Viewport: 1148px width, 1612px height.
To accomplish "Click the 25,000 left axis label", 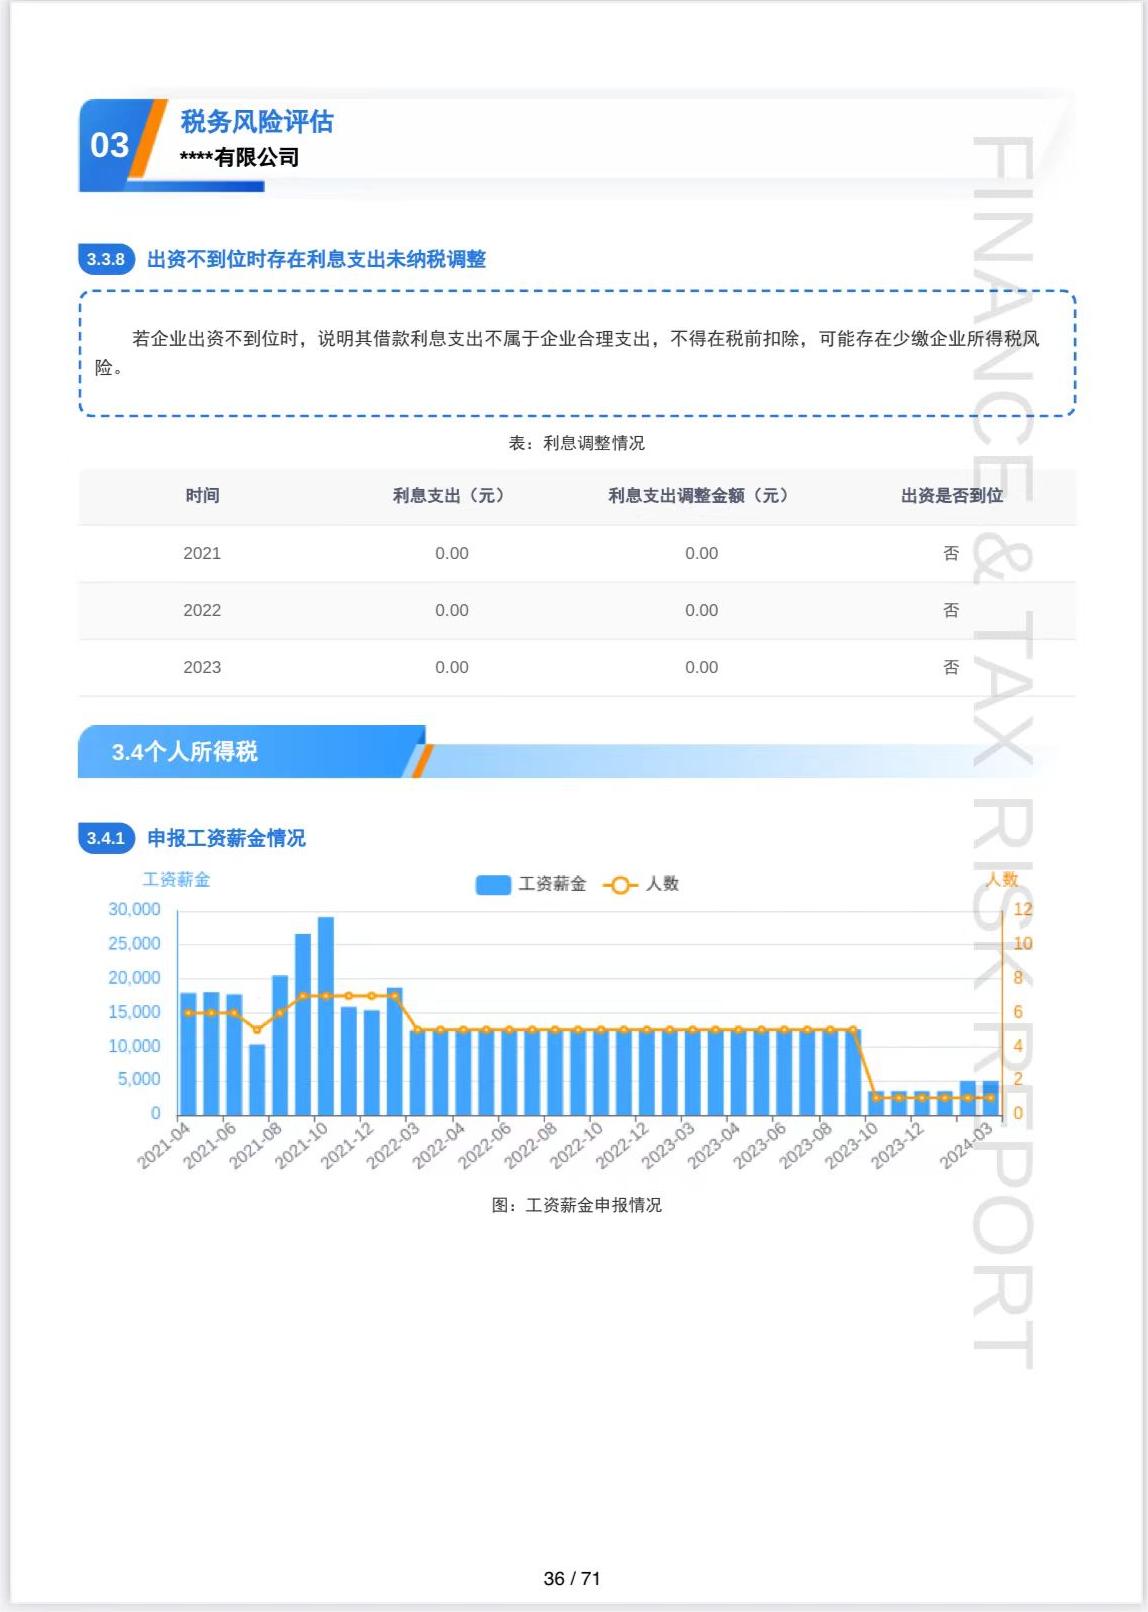I will [x=134, y=944].
